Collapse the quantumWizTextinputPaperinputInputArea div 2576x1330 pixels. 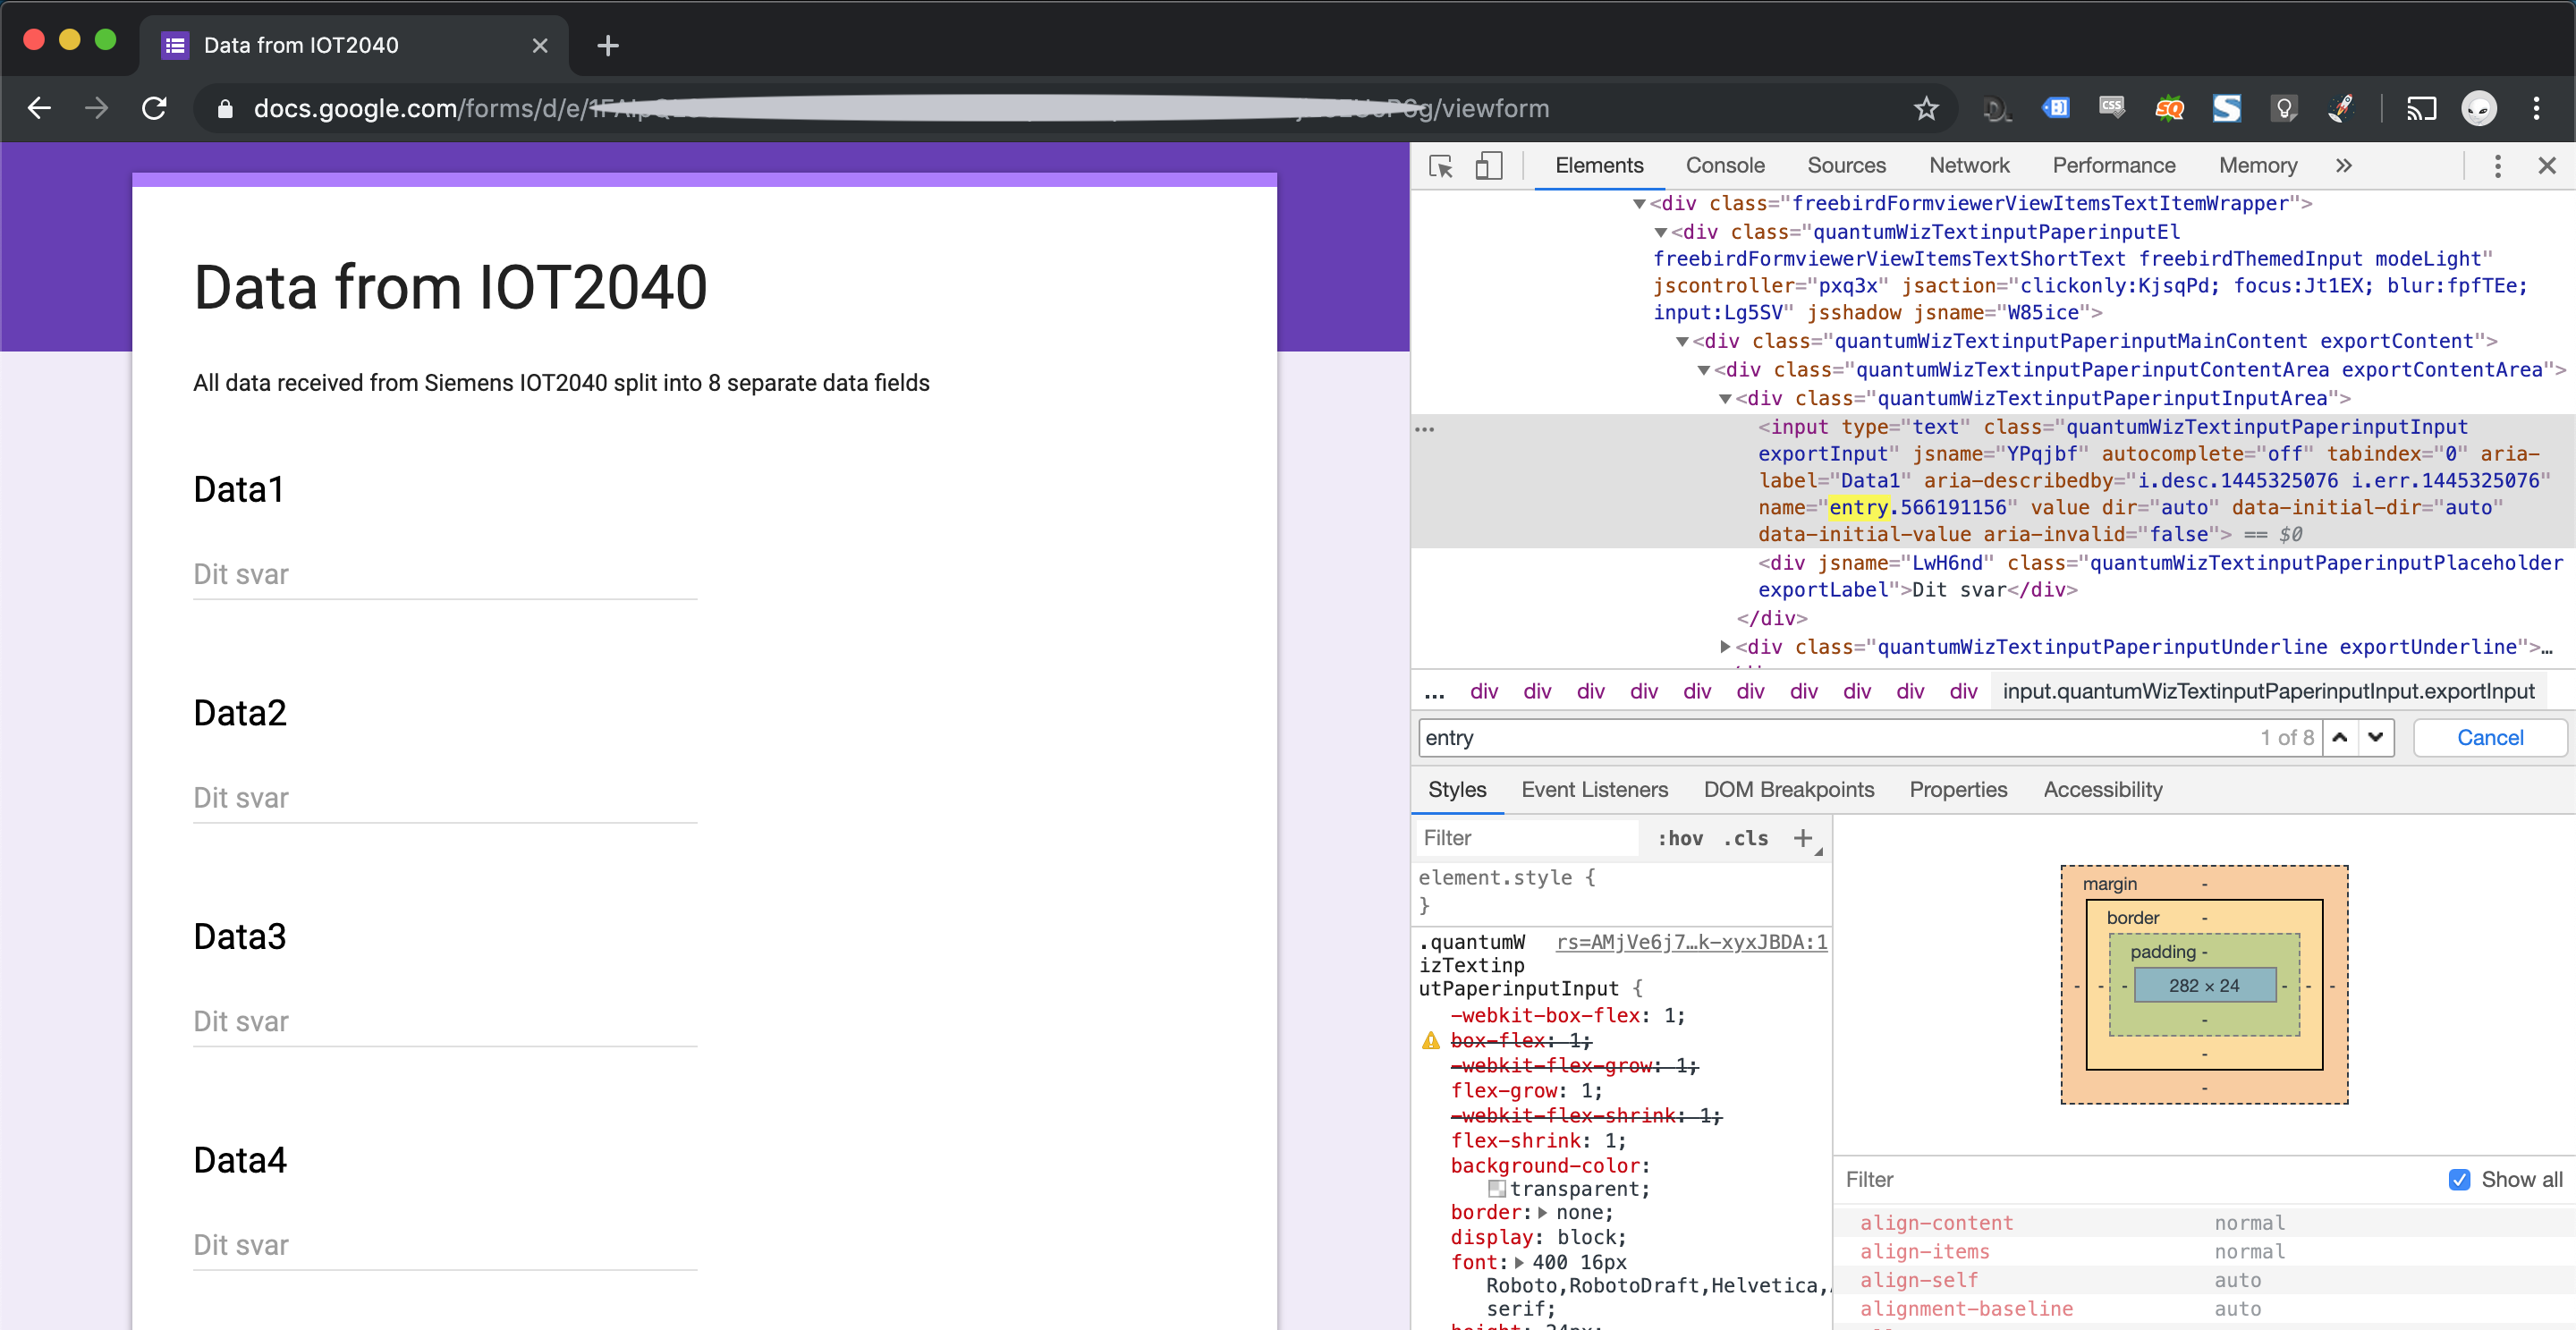[x=1725, y=399]
